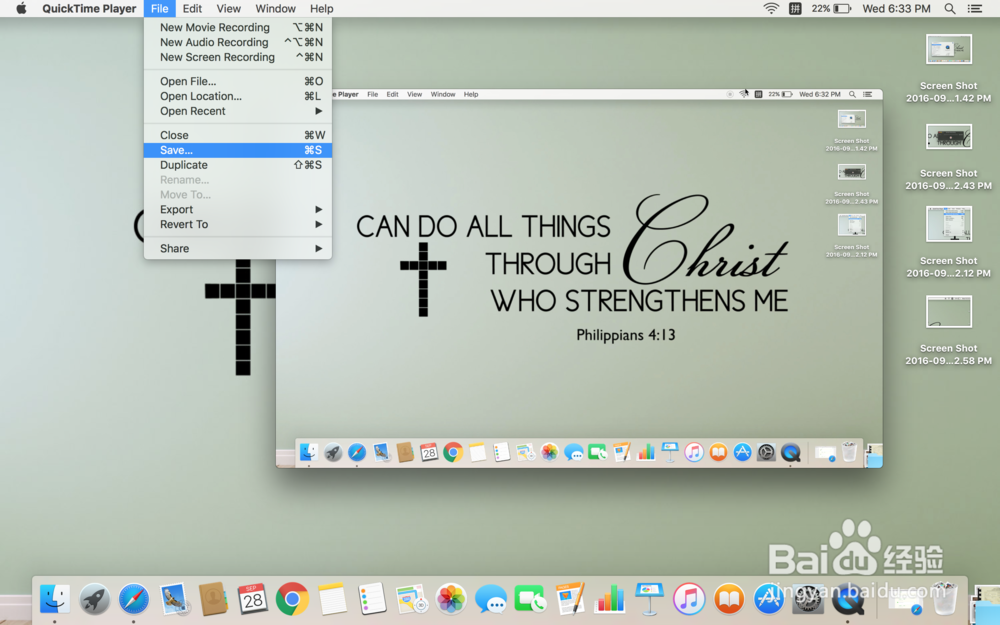The image size is (1000, 625).
Task: Open the yellow Notes app icon
Action: pos(332,599)
